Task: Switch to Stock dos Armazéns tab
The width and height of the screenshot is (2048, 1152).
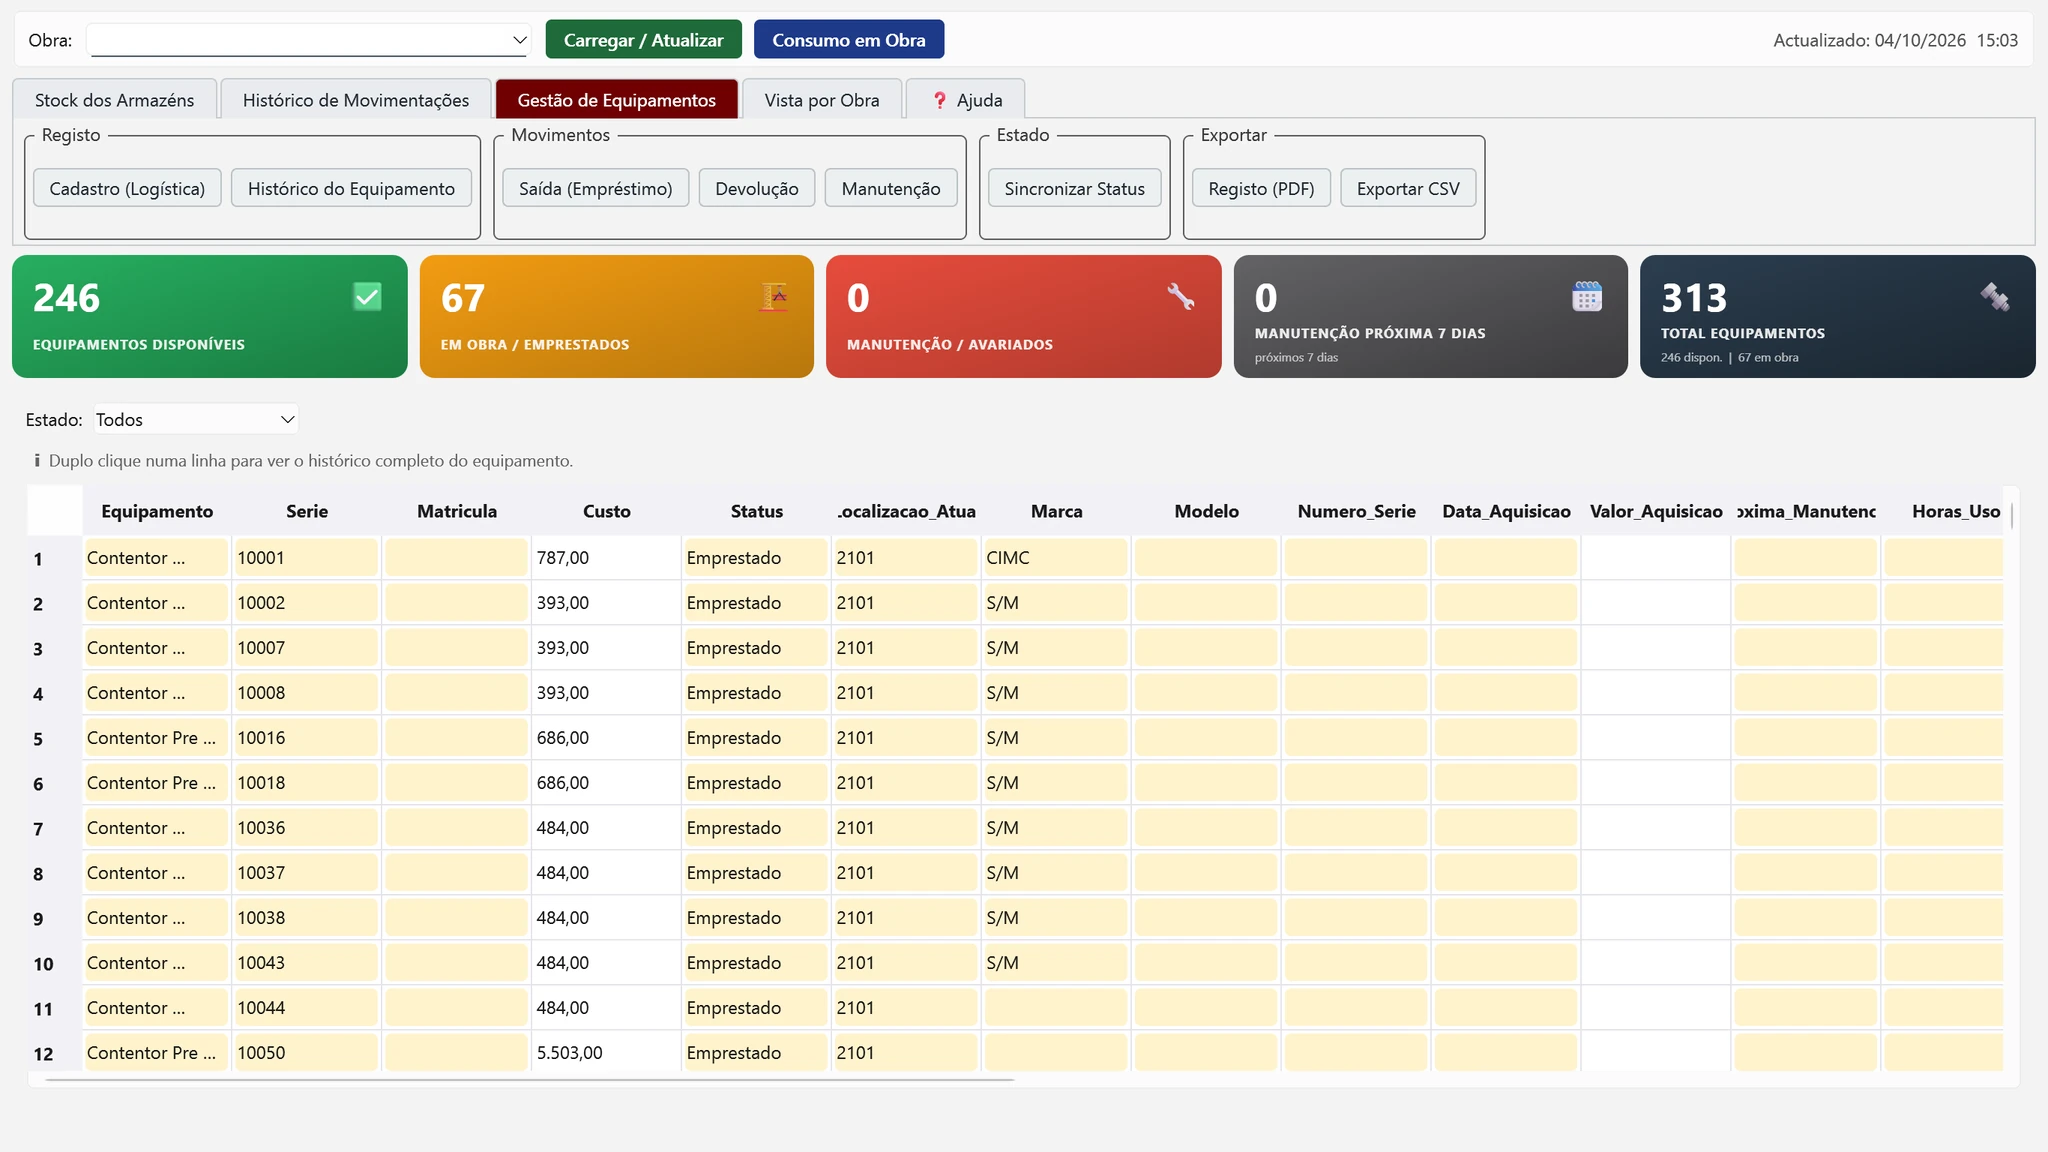Action: [x=115, y=100]
